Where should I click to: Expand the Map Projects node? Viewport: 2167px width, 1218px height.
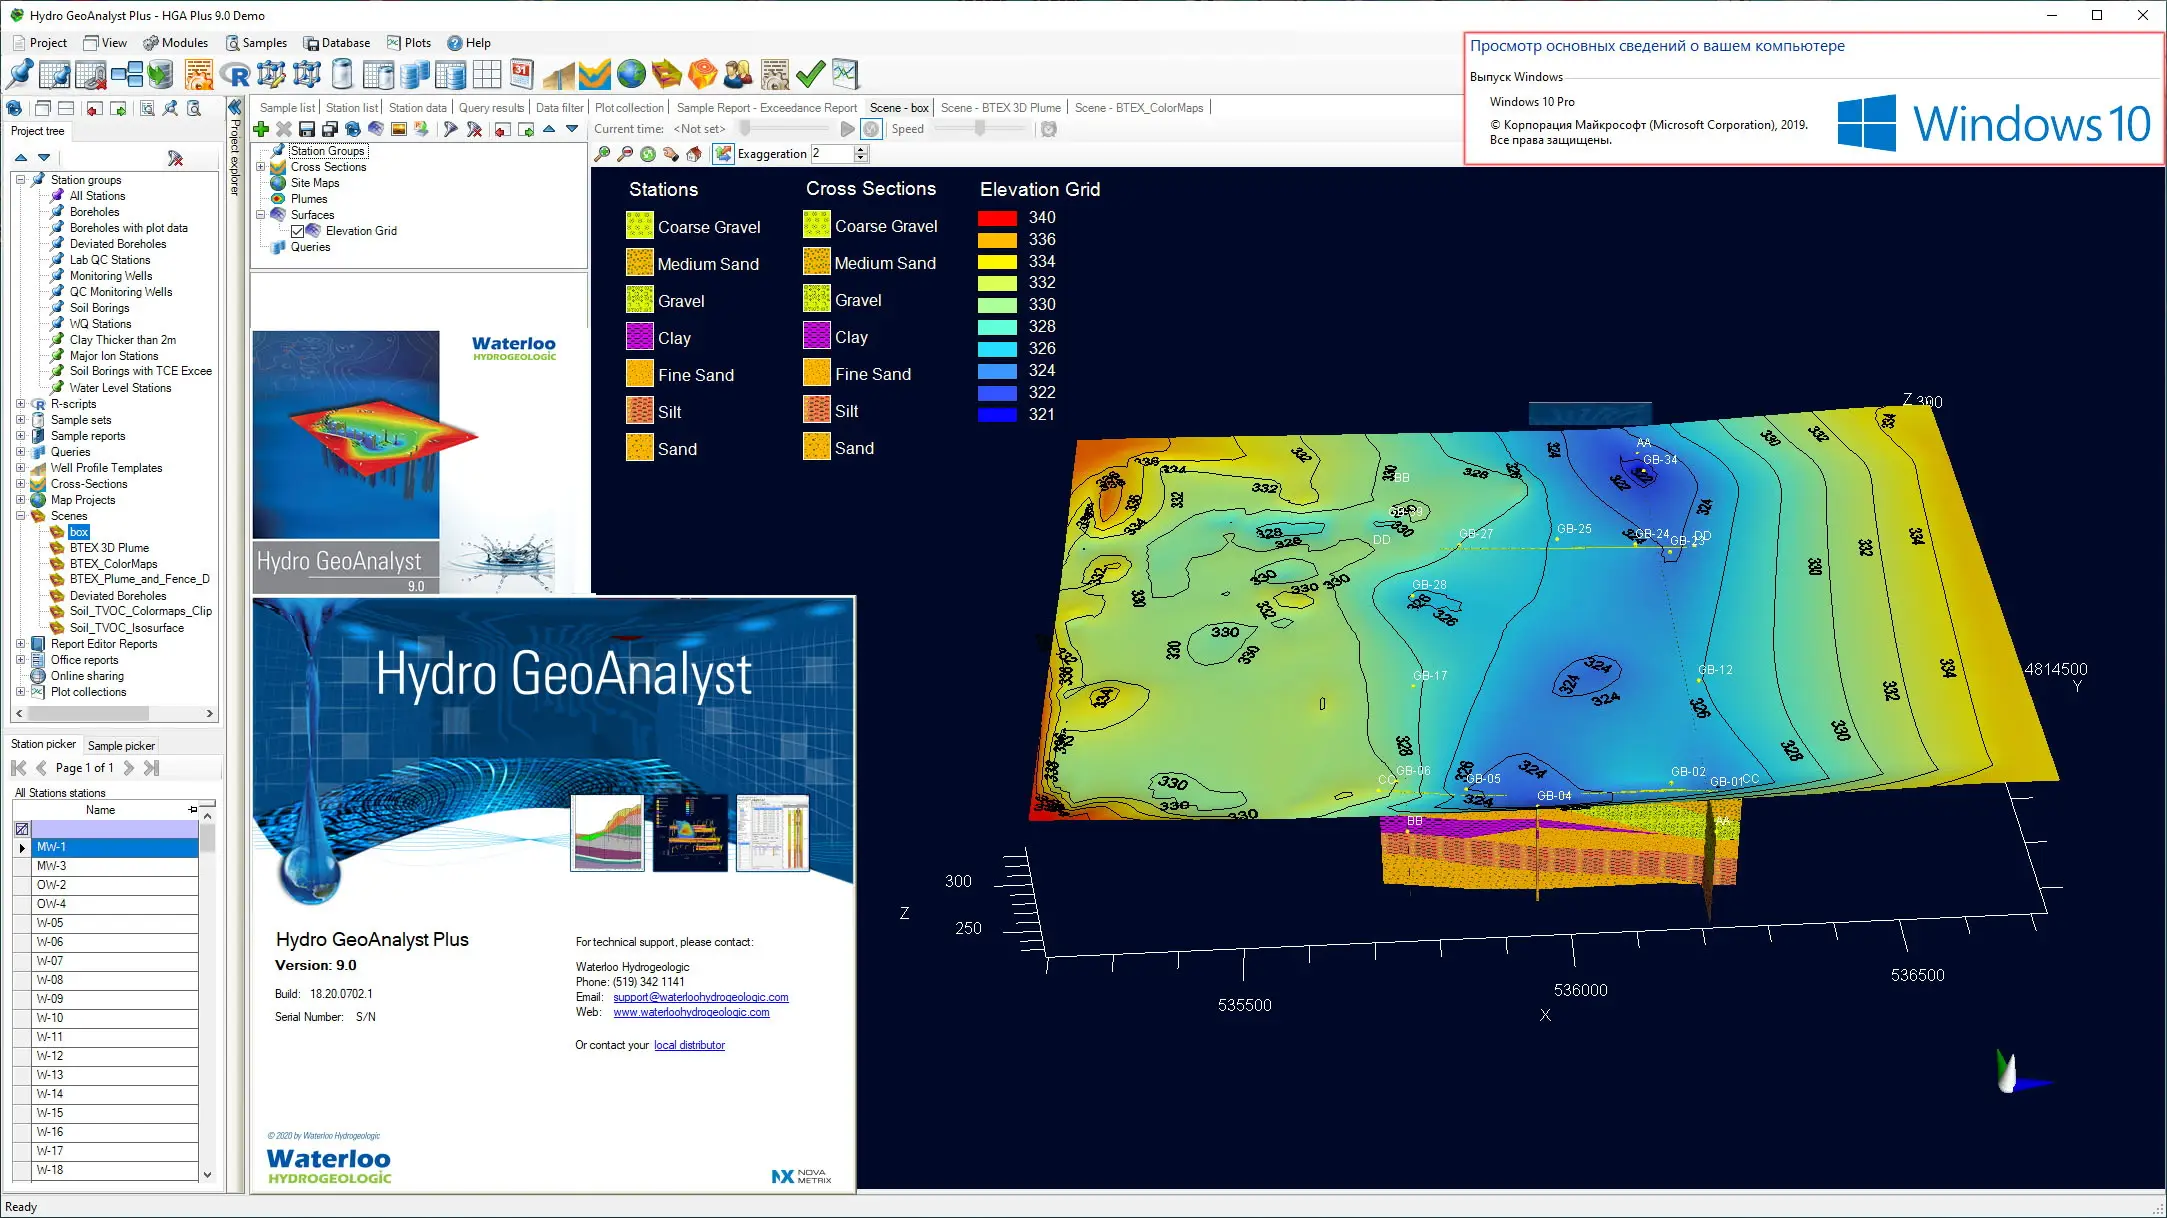[20, 500]
